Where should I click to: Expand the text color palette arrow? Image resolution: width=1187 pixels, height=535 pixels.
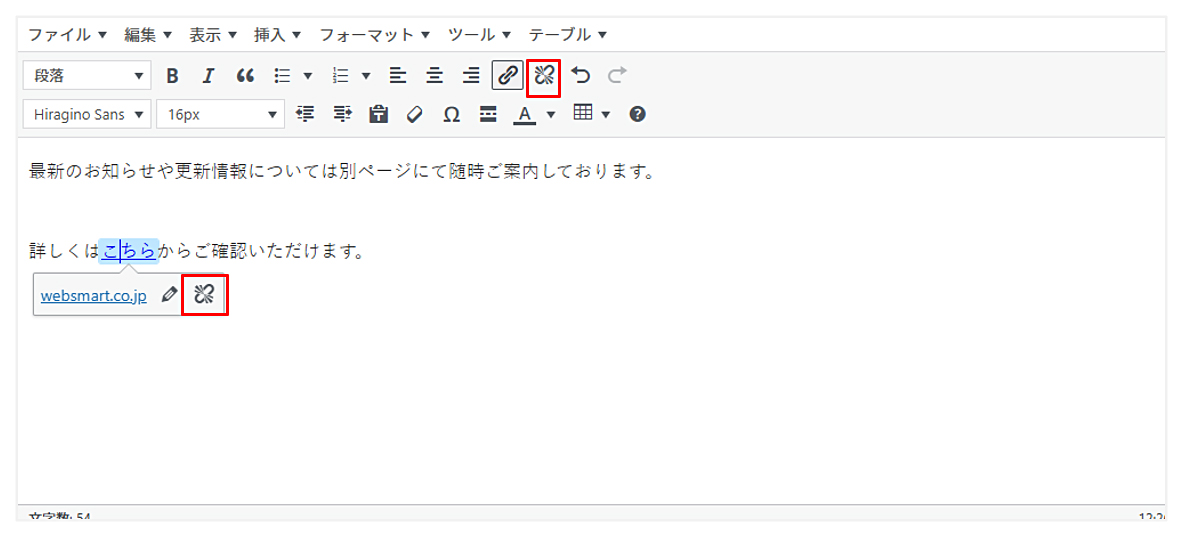(x=550, y=114)
